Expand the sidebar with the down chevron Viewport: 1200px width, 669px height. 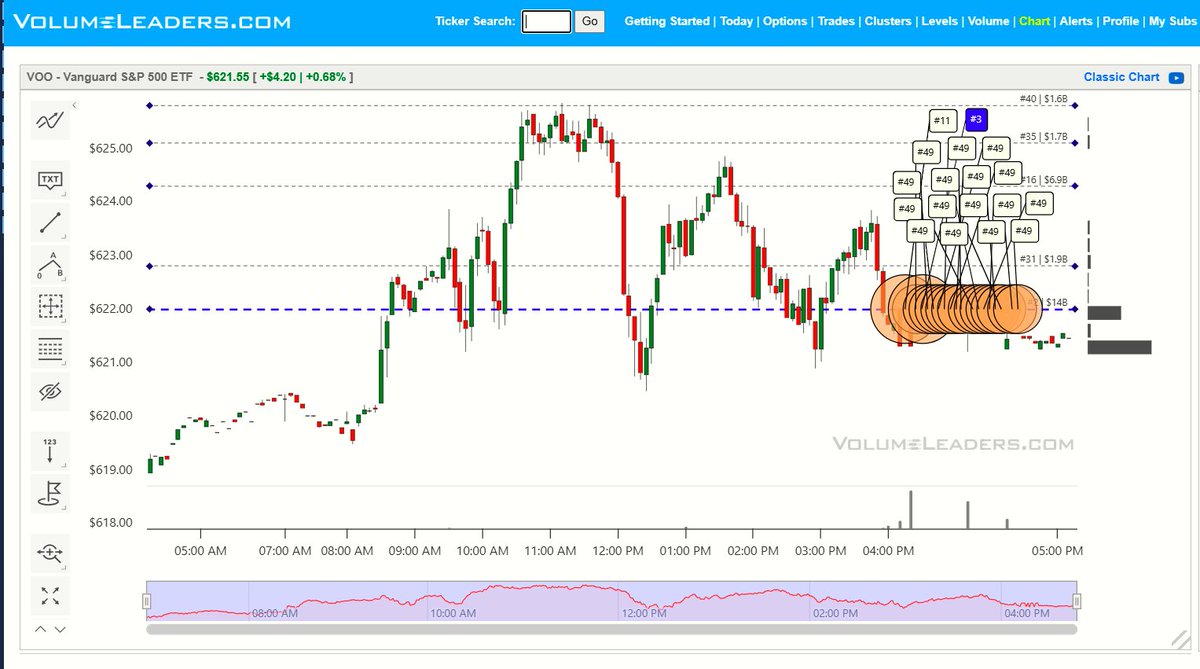coord(61,629)
